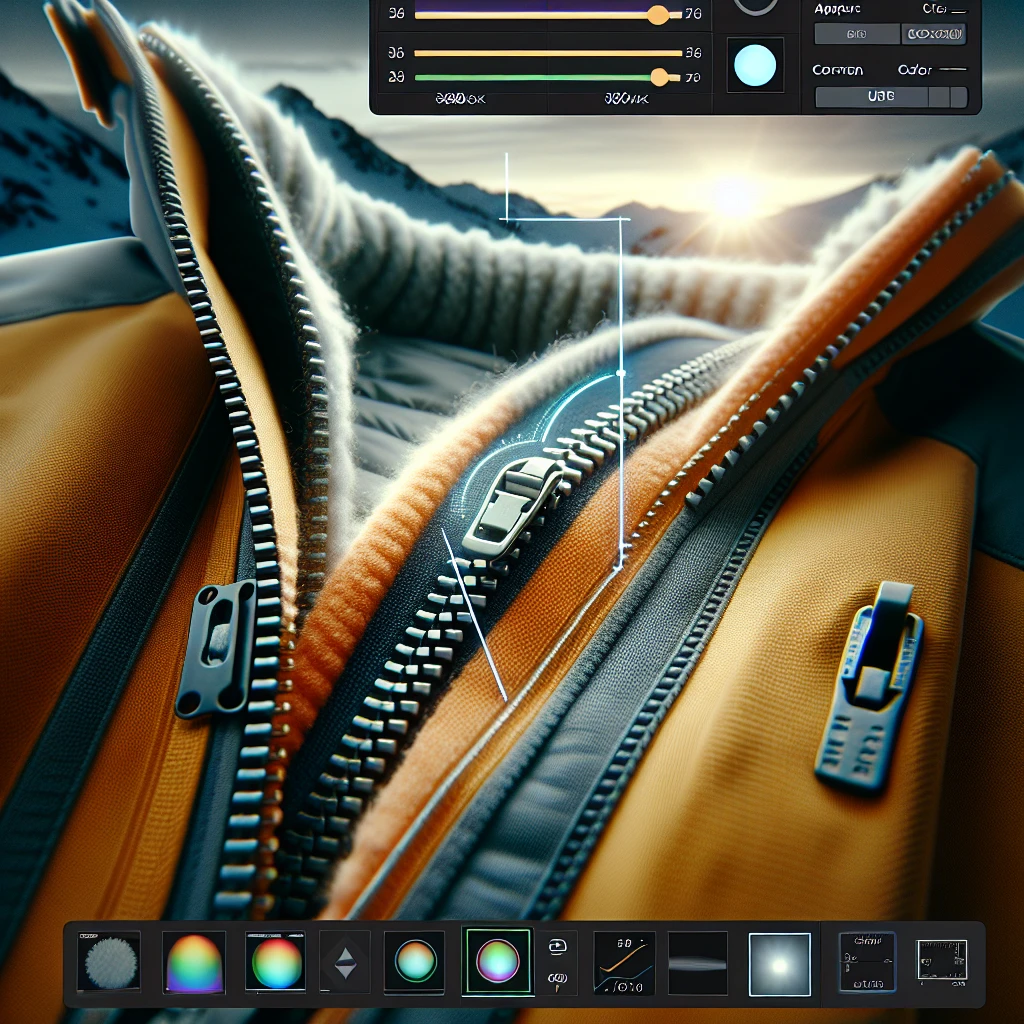The image size is (1024, 1024).
Task: Select the white glow light preset thumbnail
Action: (x=779, y=965)
